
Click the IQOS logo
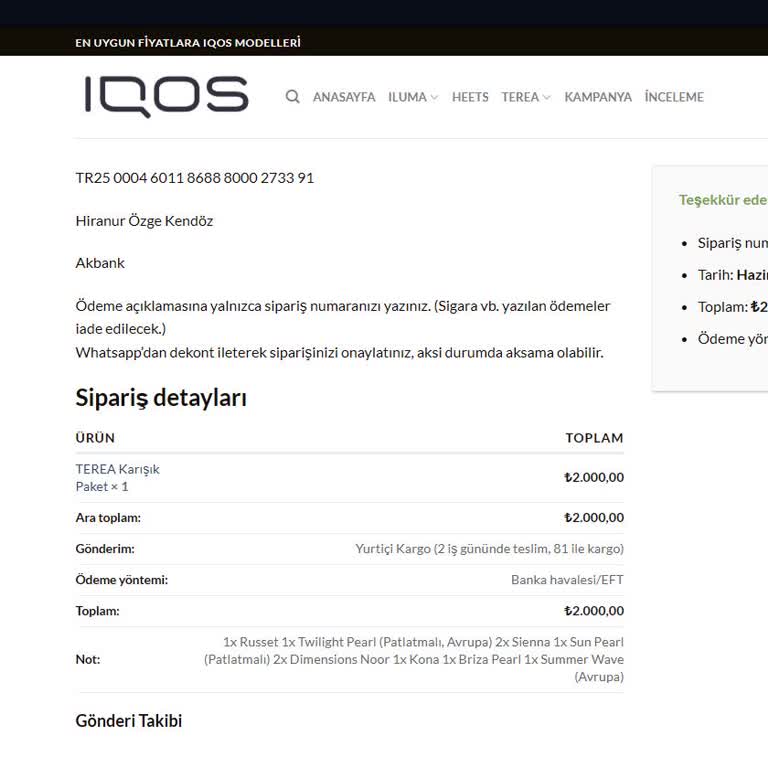[x=167, y=97]
